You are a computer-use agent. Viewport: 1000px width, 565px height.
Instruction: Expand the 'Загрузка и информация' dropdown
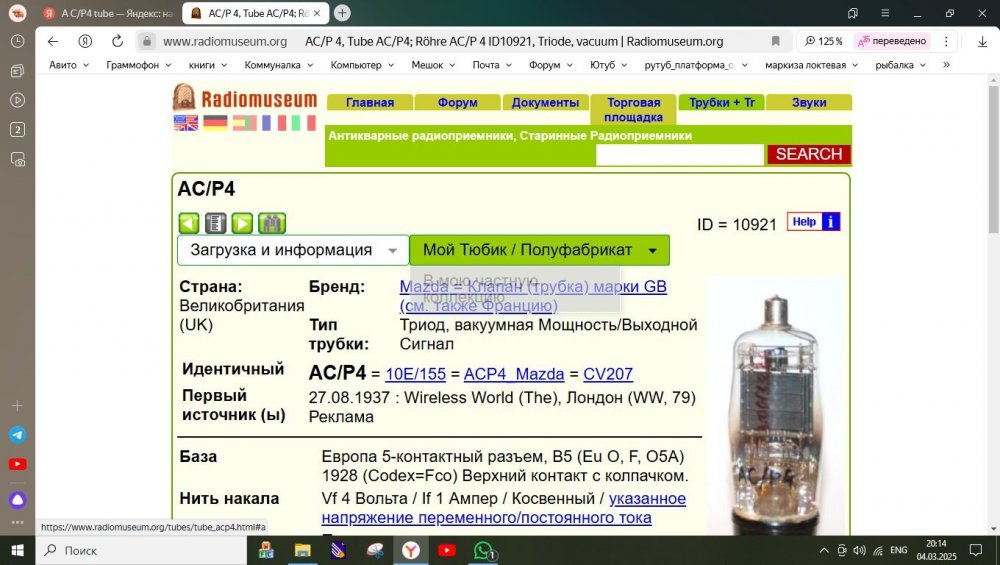(293, 250)
